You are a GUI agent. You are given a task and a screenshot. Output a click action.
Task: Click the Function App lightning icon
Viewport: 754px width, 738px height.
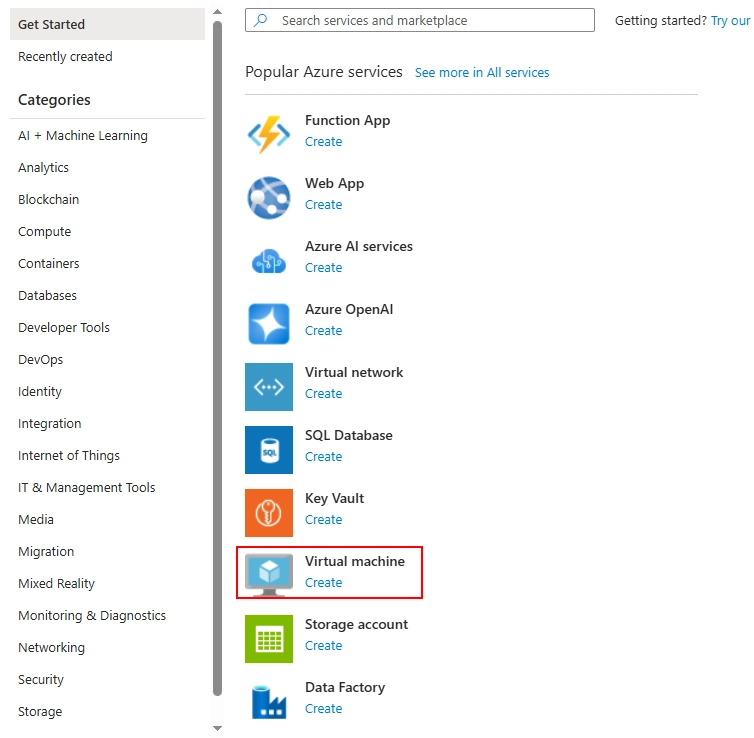point(269,134)
